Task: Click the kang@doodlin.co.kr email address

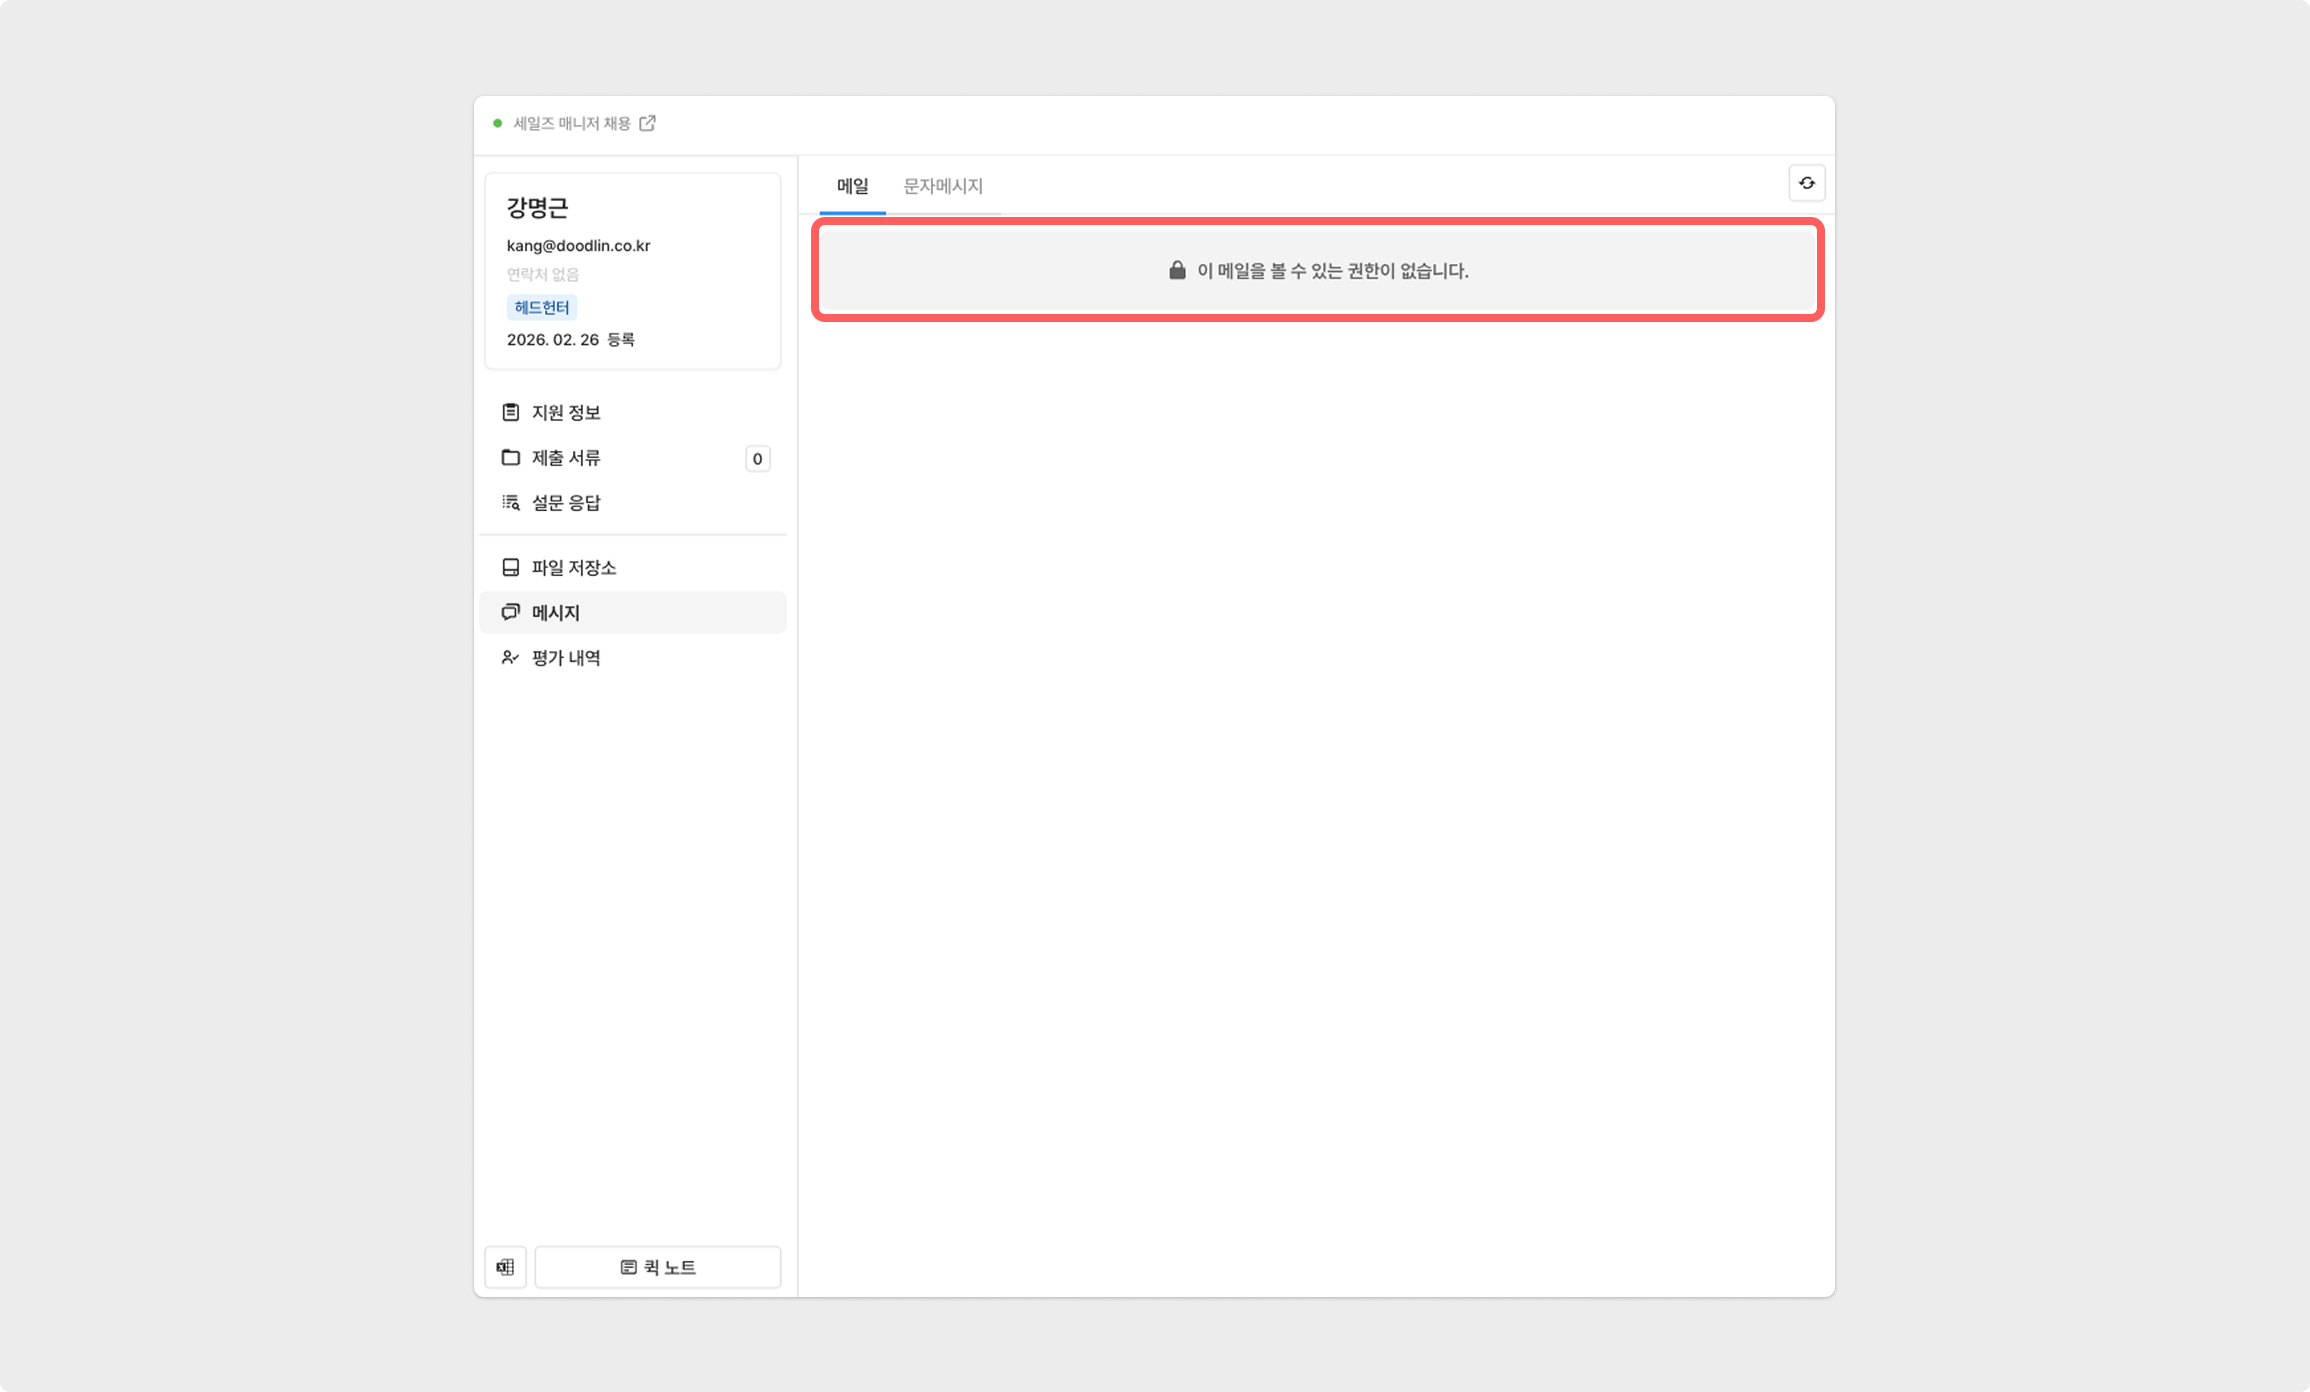Action: [578, 245]
